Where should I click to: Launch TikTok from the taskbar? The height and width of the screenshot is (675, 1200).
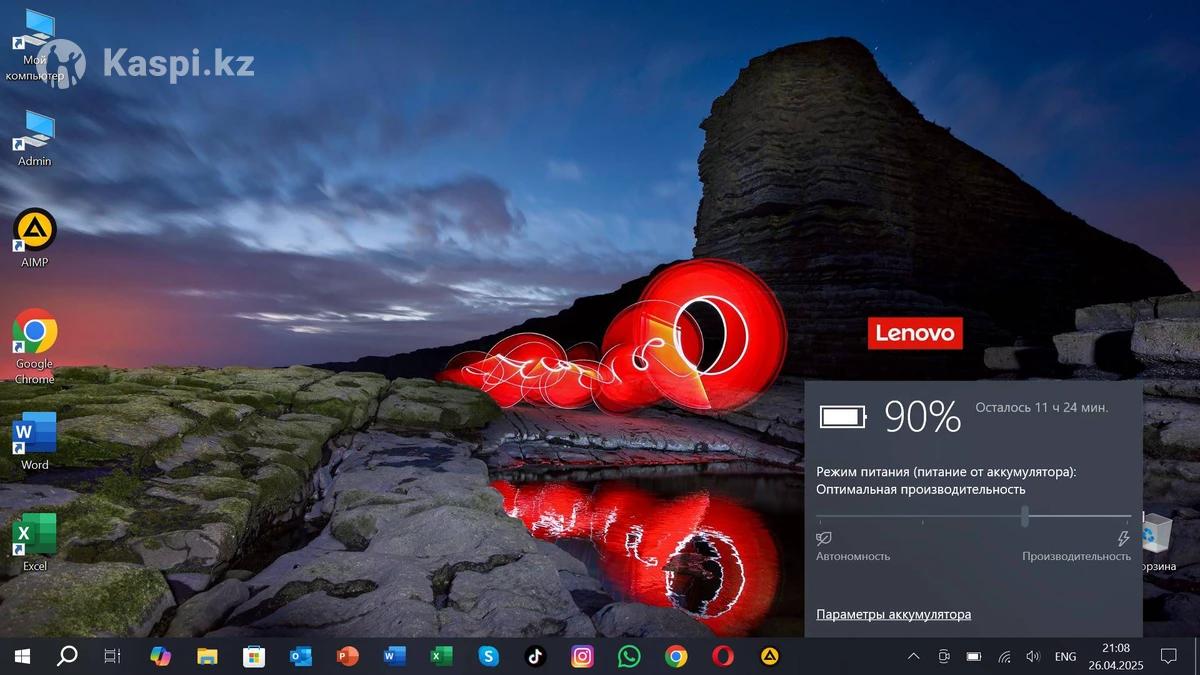click(x=535, y=656)
